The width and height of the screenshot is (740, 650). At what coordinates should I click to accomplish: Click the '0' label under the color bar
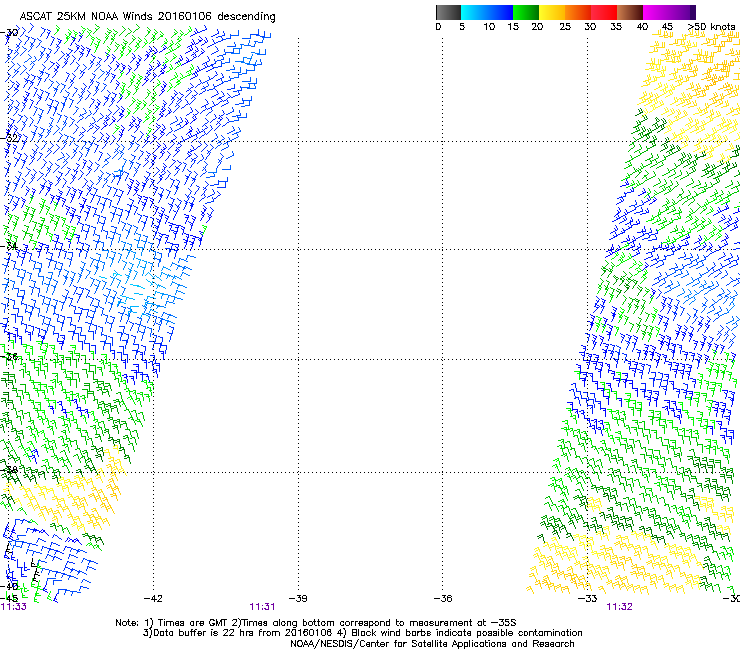point(438,27)
